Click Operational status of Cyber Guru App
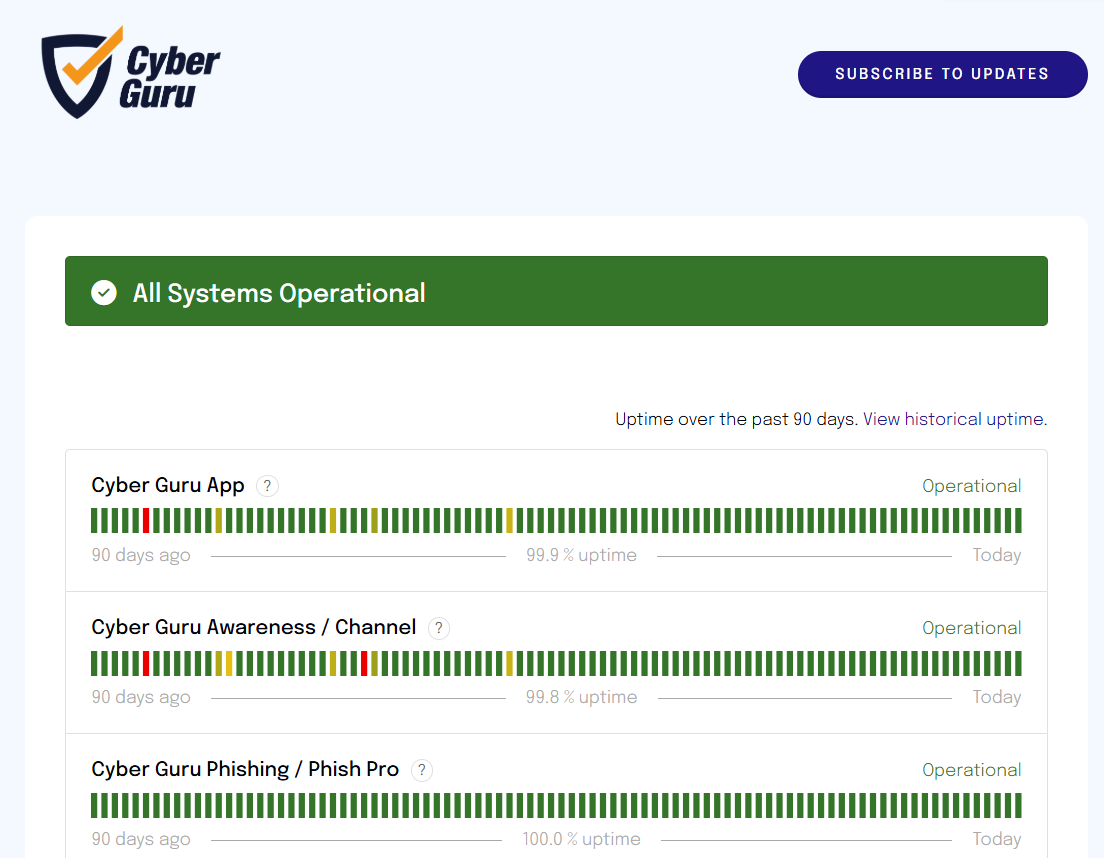The width and height of the screenshot is (1104, 858). [972, 486]
